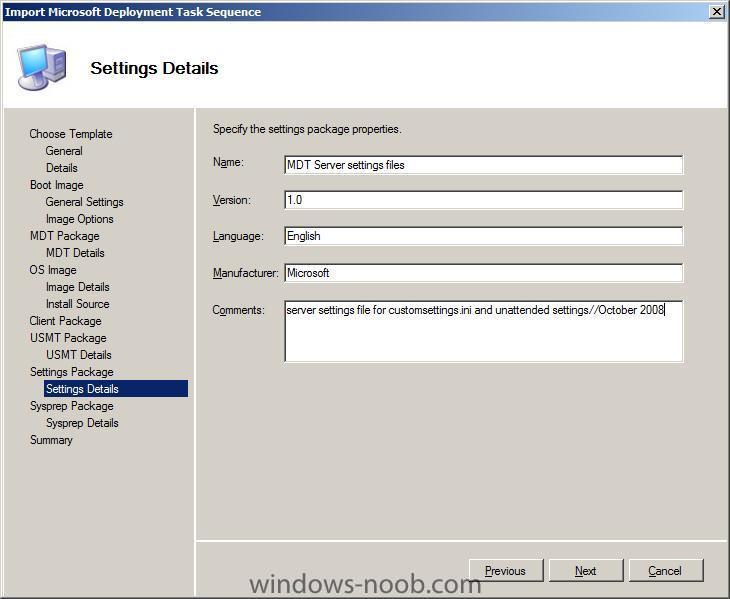Click the Manufacturer input field

tap(483, 273)
